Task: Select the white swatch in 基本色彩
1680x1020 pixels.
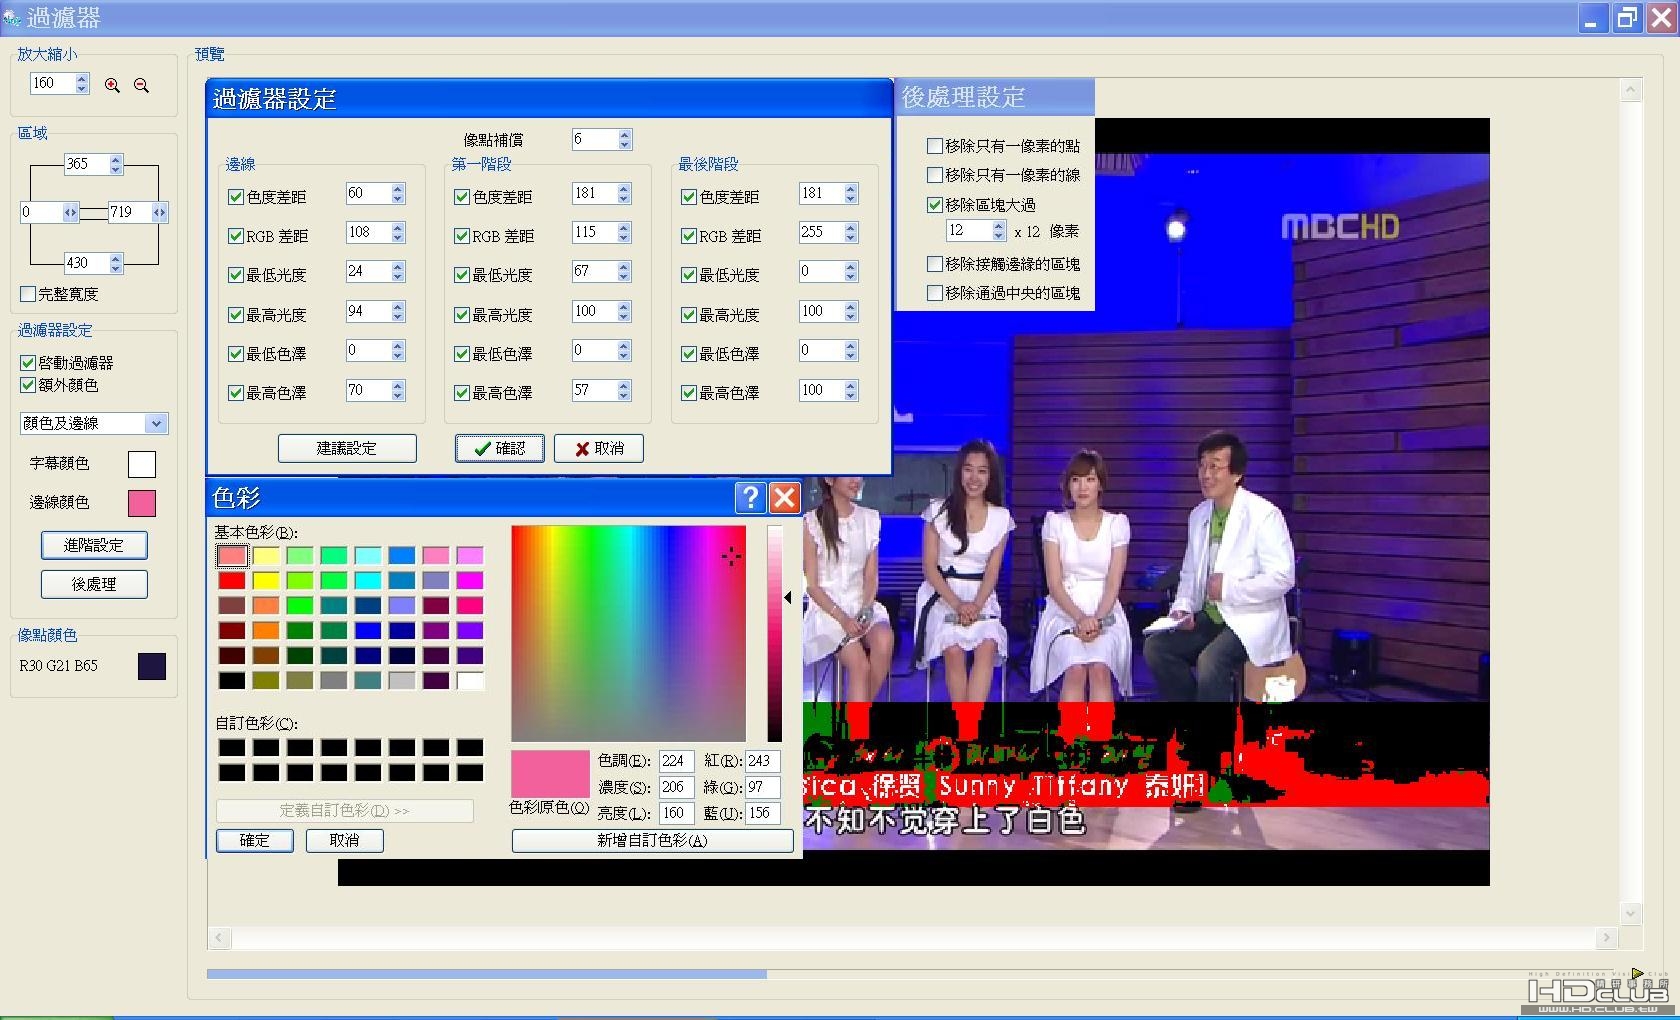Action: pyautogui.click(x=470, y=681)
